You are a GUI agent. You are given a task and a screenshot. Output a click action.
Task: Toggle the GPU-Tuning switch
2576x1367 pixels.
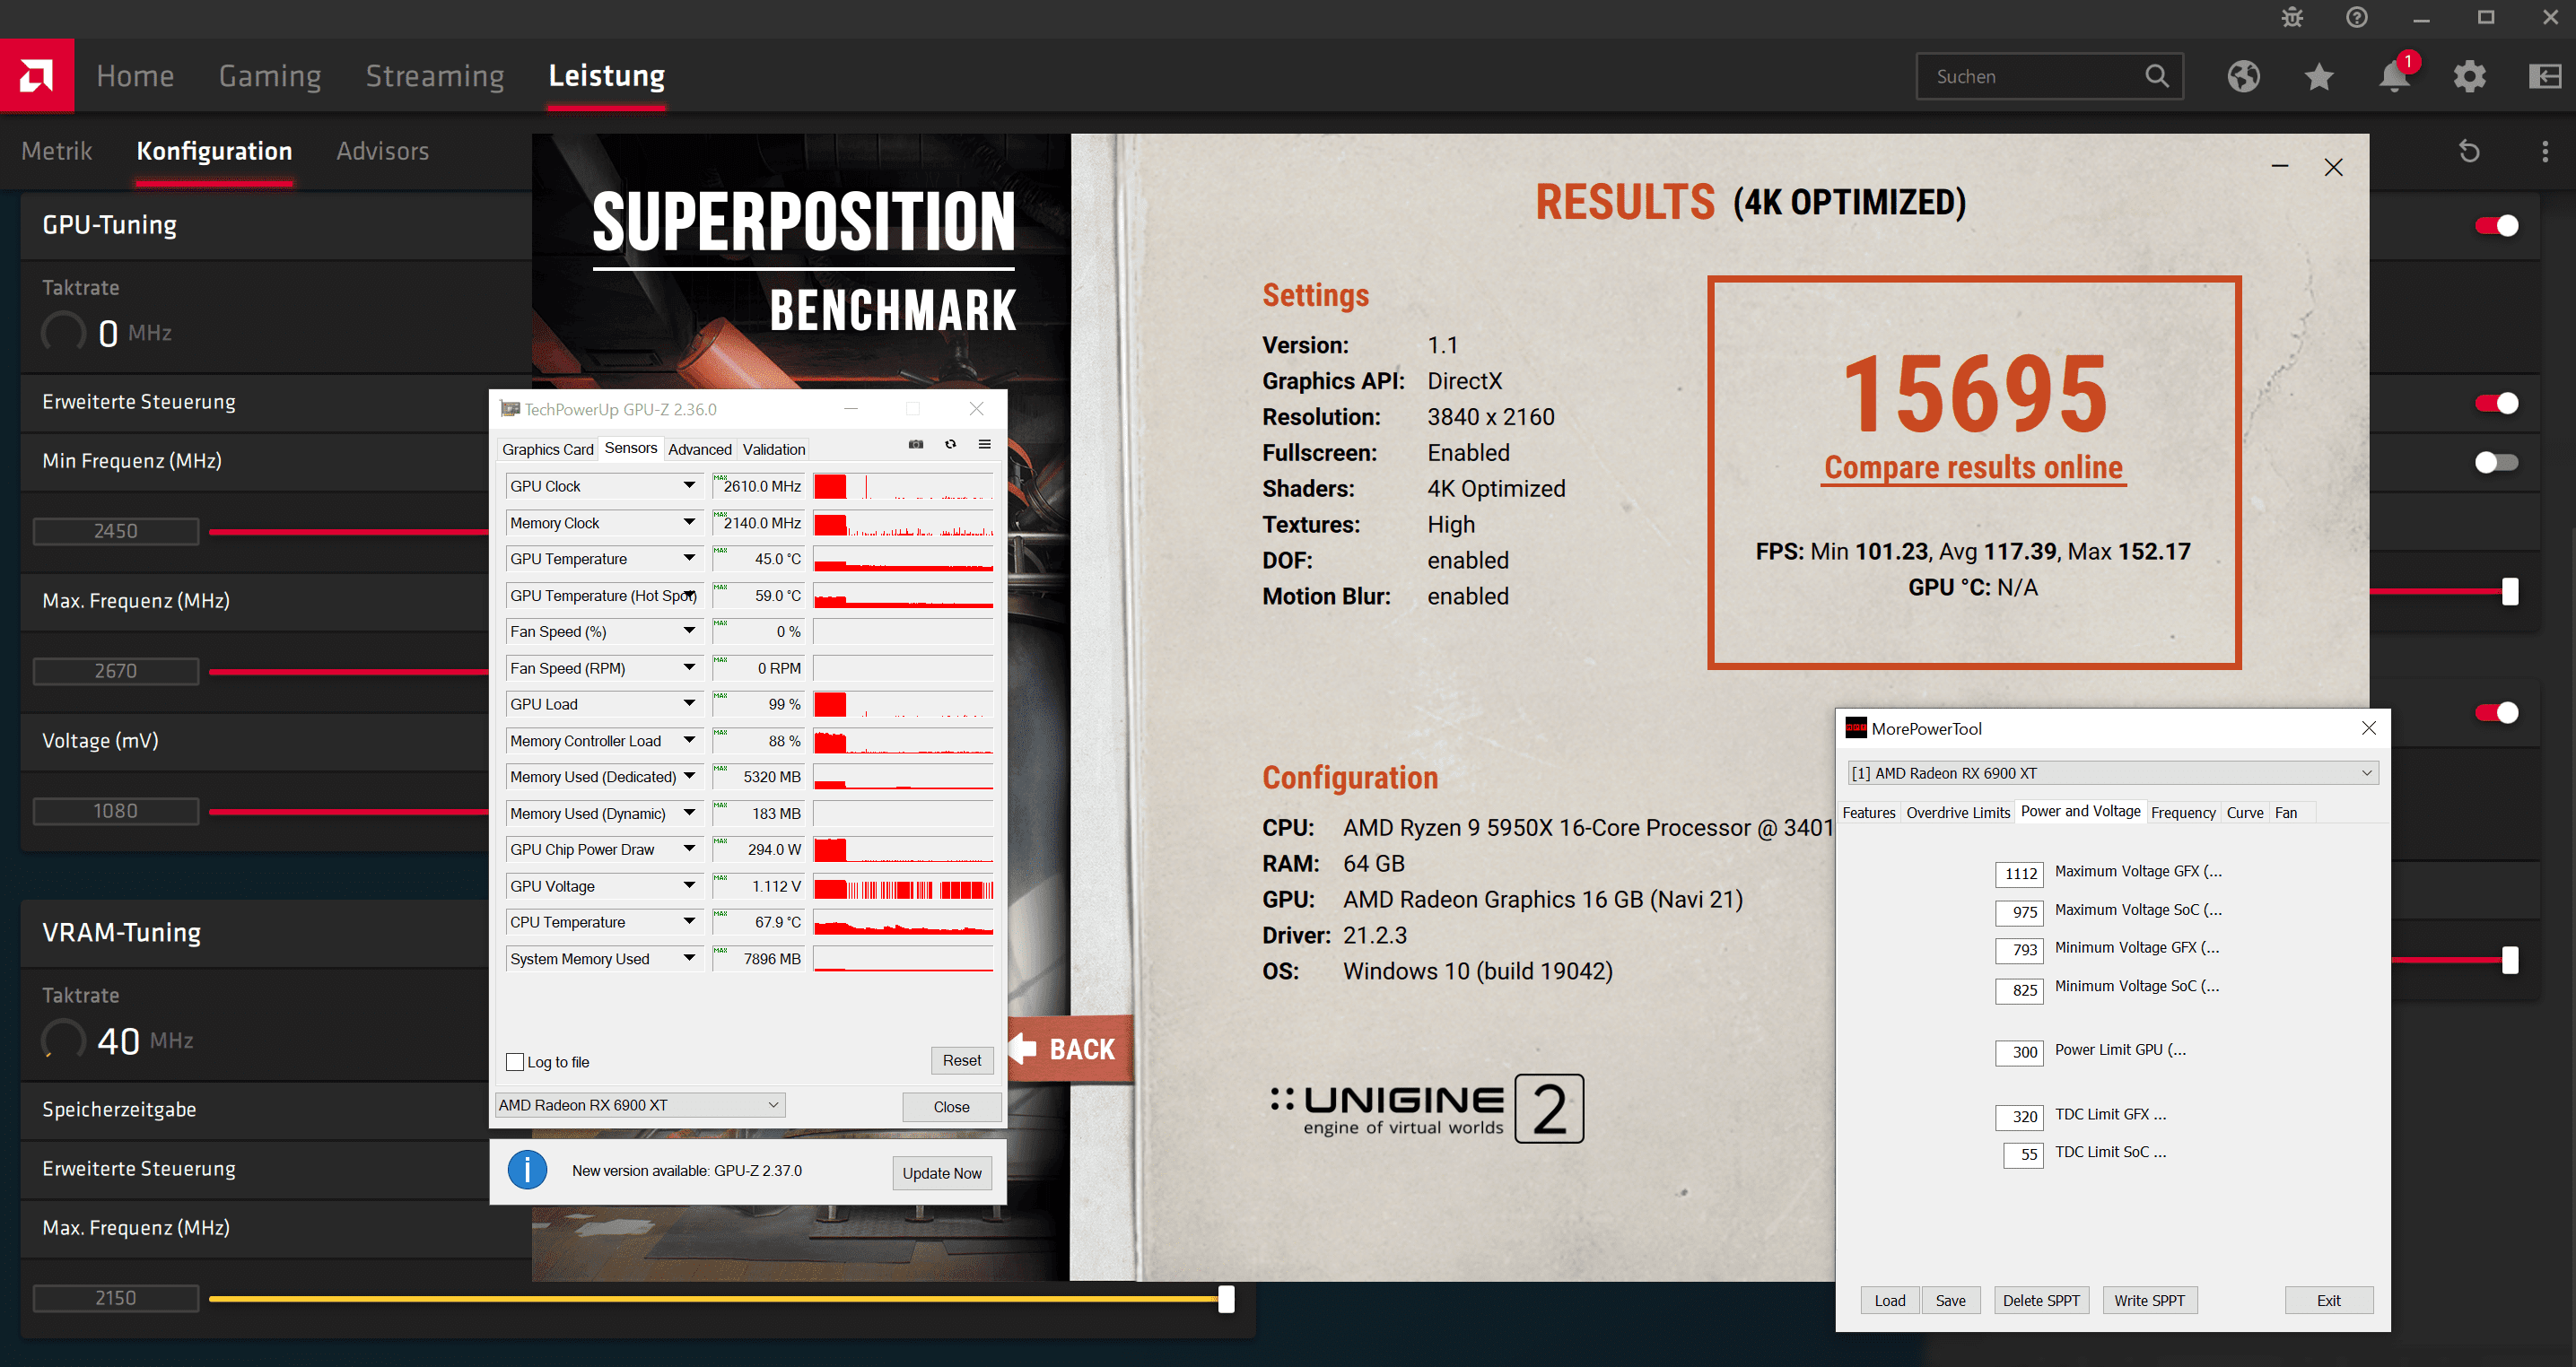tap(2496, 226)
